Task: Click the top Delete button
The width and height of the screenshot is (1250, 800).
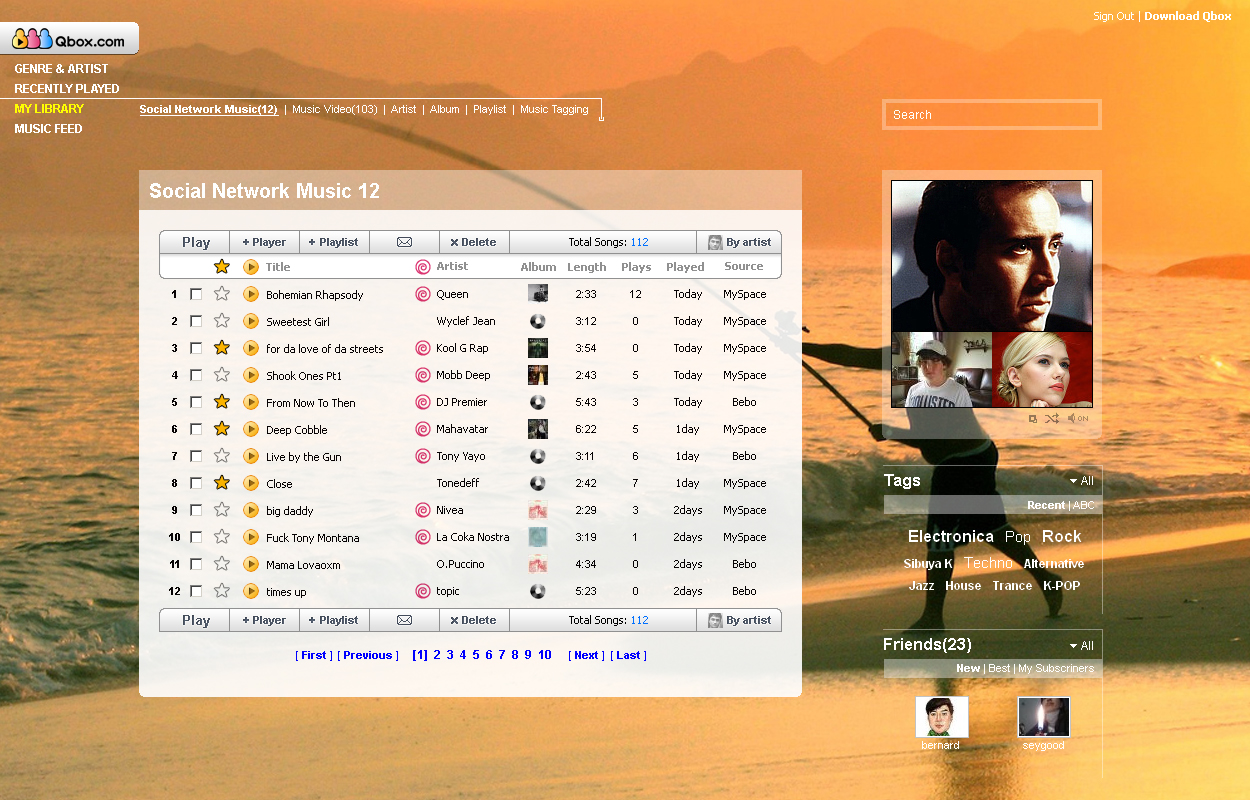Action: point(474,242)
